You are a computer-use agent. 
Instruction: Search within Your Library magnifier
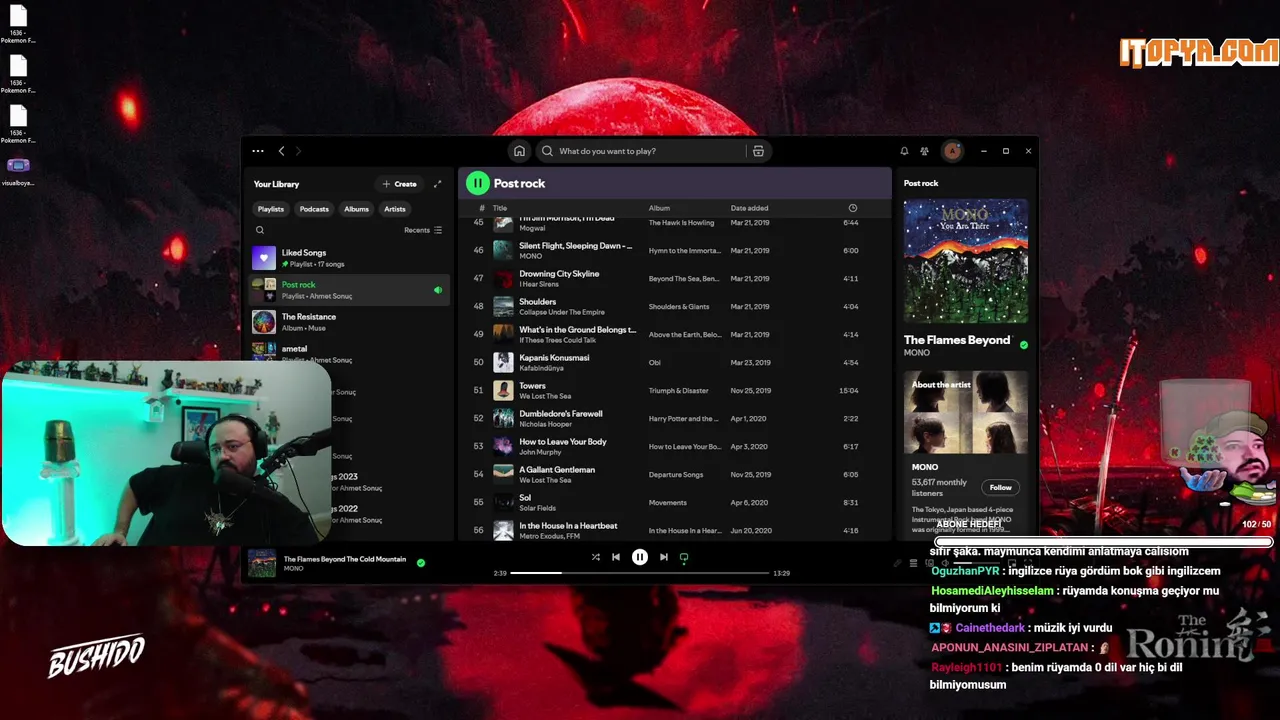click(x=260, y=230)
